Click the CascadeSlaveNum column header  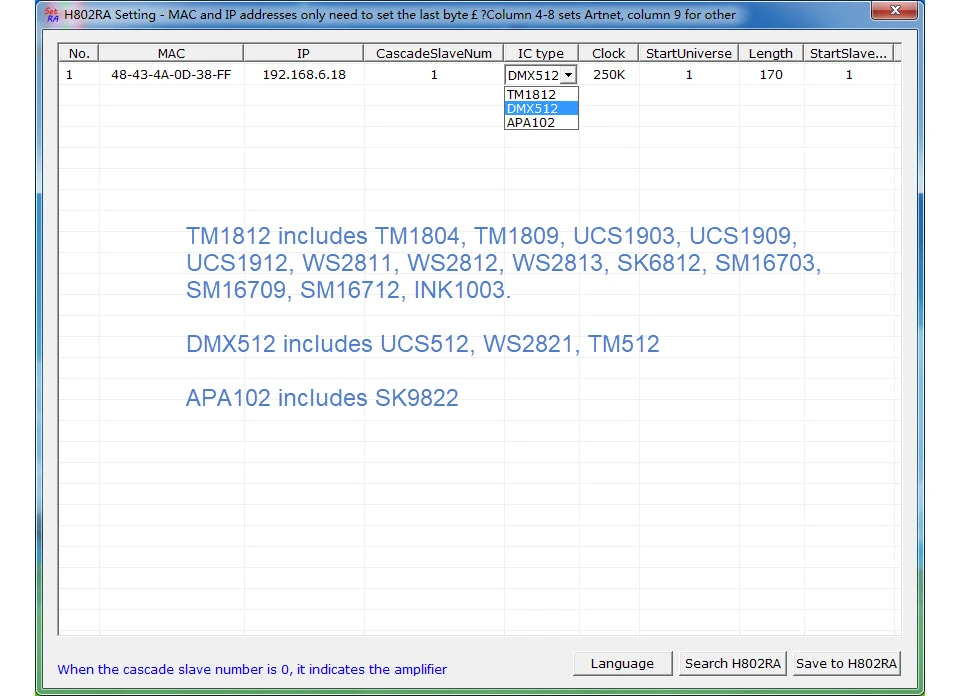coord(433,53)
